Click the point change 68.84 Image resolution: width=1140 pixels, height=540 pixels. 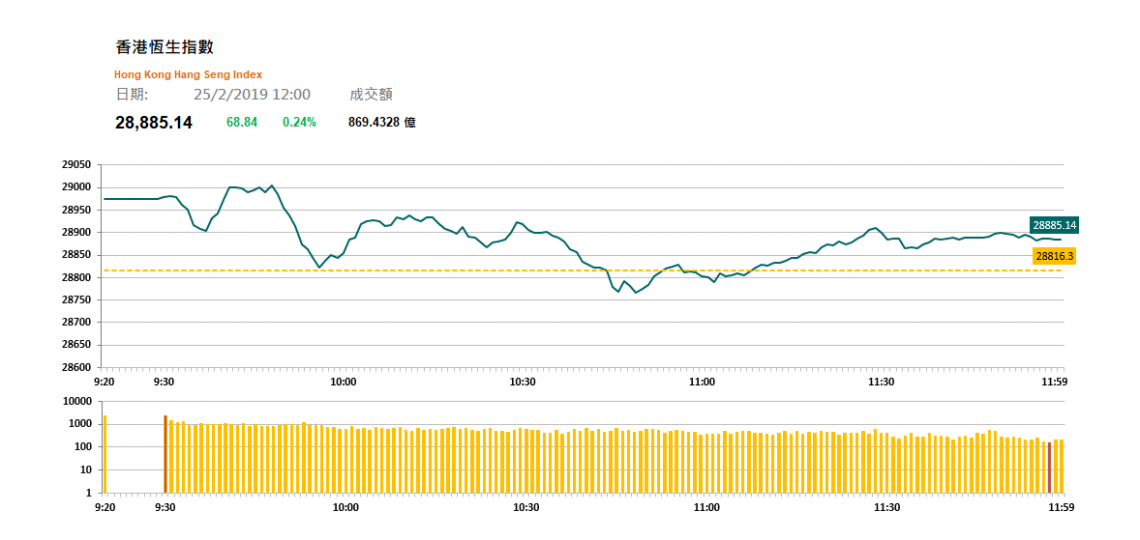tap(242, 122)
